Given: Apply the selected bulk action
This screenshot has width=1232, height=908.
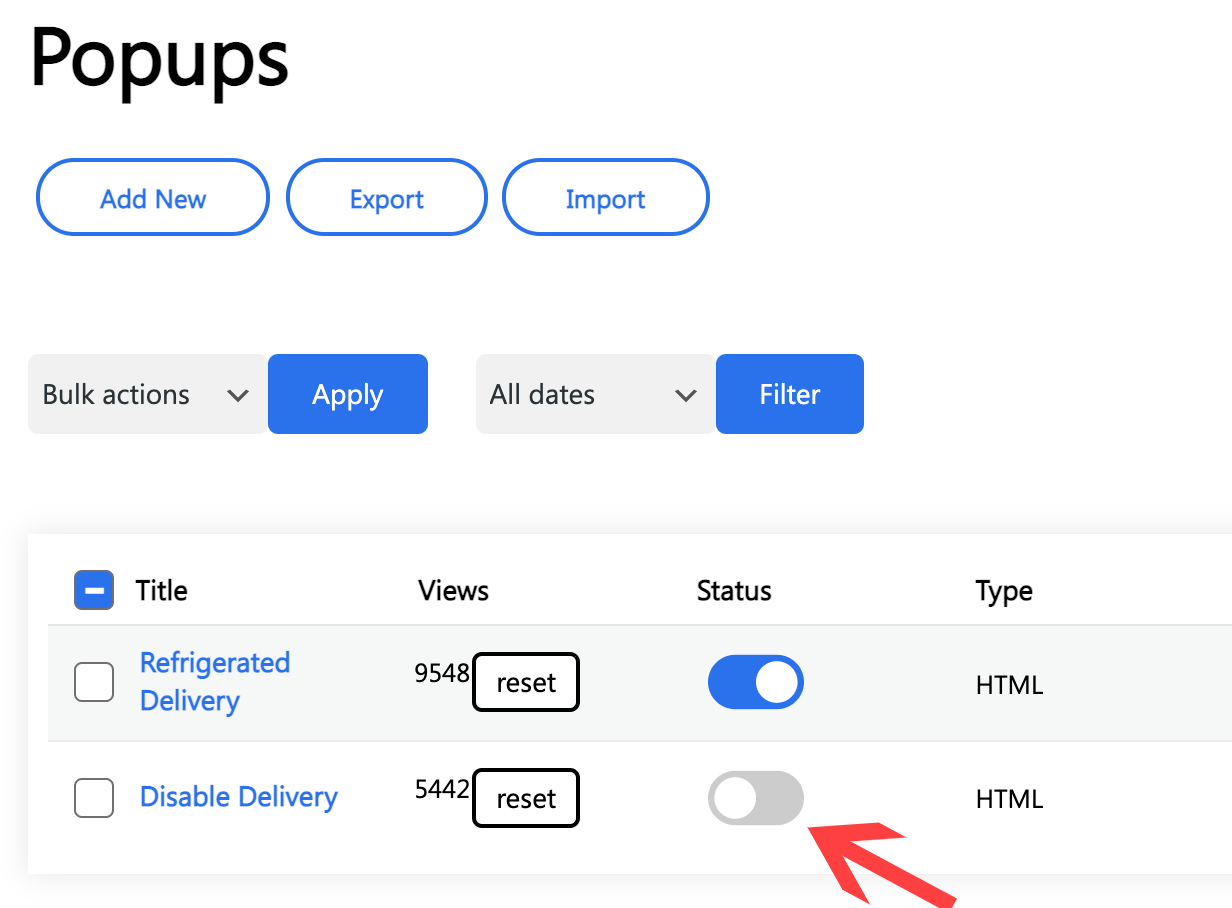Looking at the screenshot, I should (347, 394).
